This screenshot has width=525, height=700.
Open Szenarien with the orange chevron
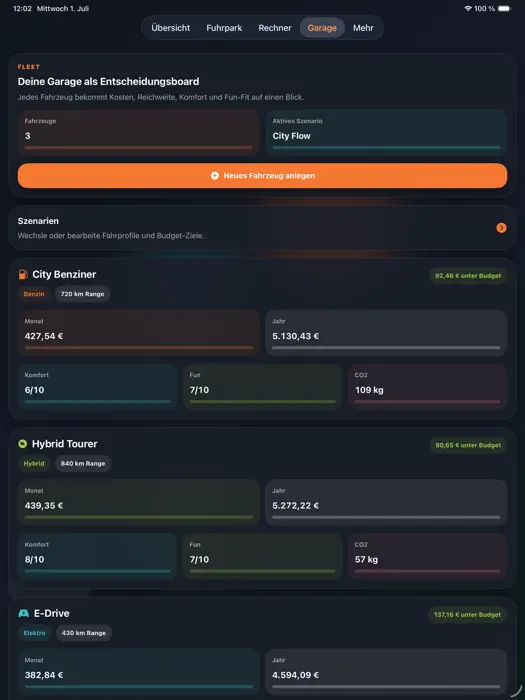coord(501,228)
